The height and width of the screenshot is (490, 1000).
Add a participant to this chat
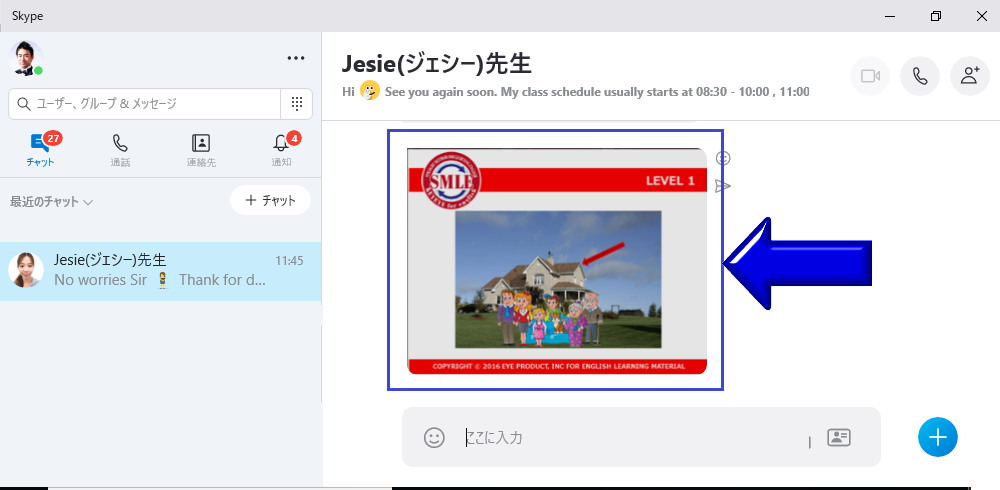(x=969, y=77)
